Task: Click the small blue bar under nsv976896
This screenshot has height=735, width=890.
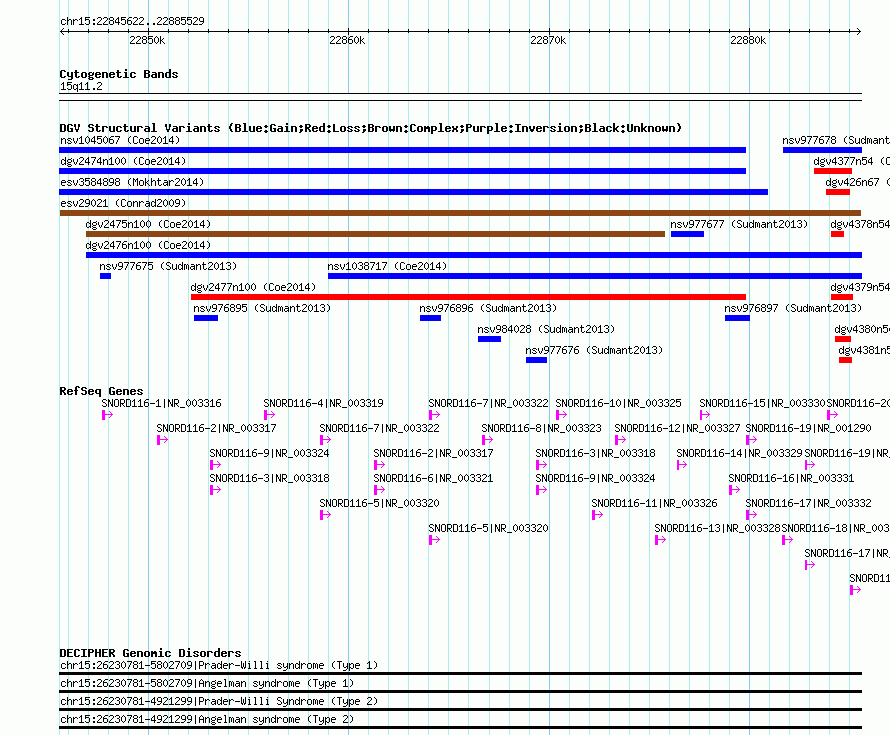Action: [x=430, y=318]
